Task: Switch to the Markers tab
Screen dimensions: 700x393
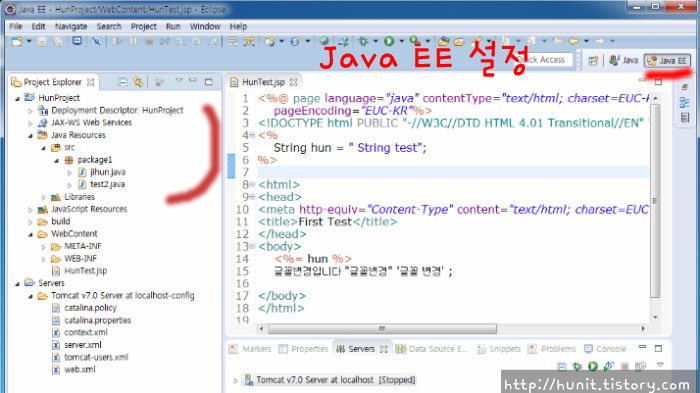Action: click(250, 349)
